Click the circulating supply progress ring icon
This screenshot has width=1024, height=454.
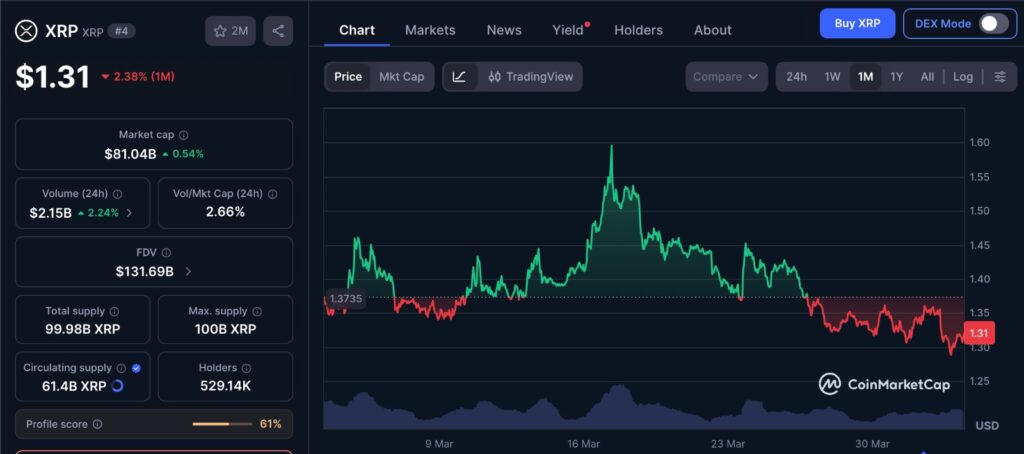pyautogui.click(x=118, y=386)
